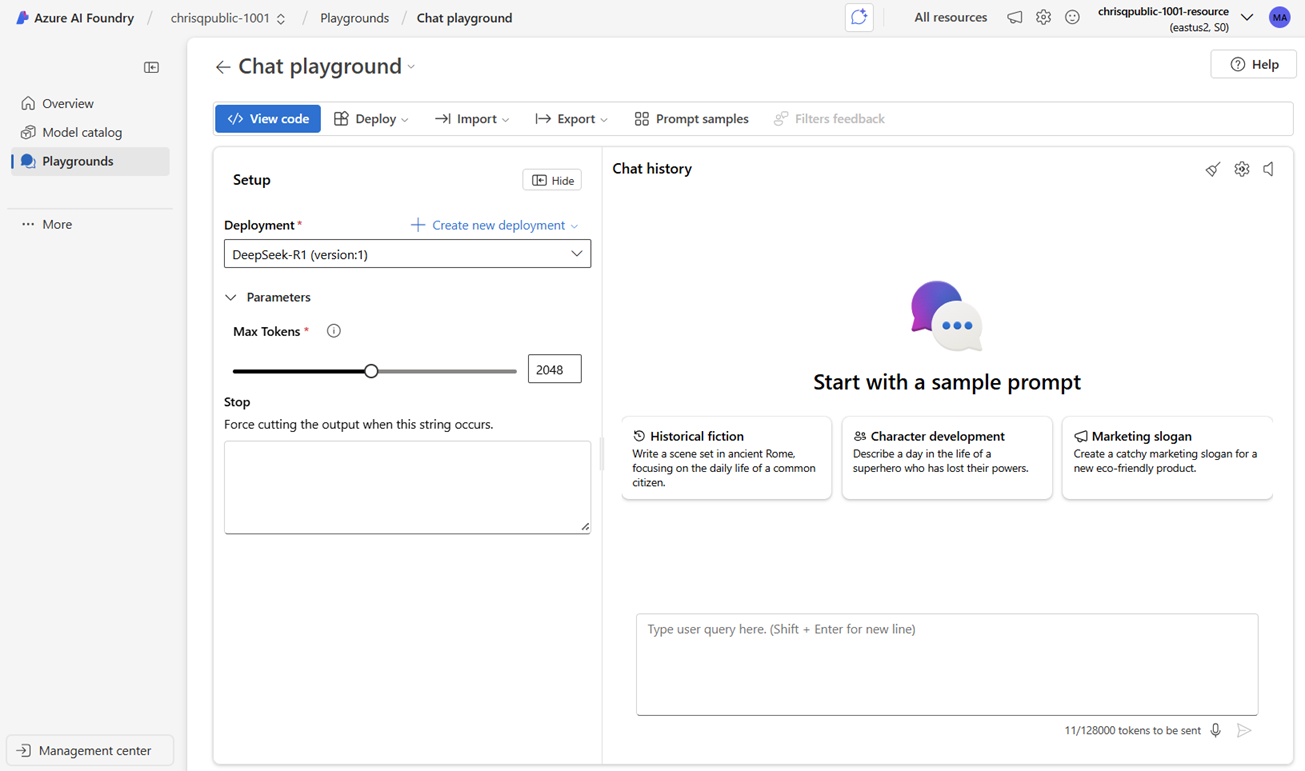
Task: Click the Max Tokens value field 2048
Action: tap(554, 369)
